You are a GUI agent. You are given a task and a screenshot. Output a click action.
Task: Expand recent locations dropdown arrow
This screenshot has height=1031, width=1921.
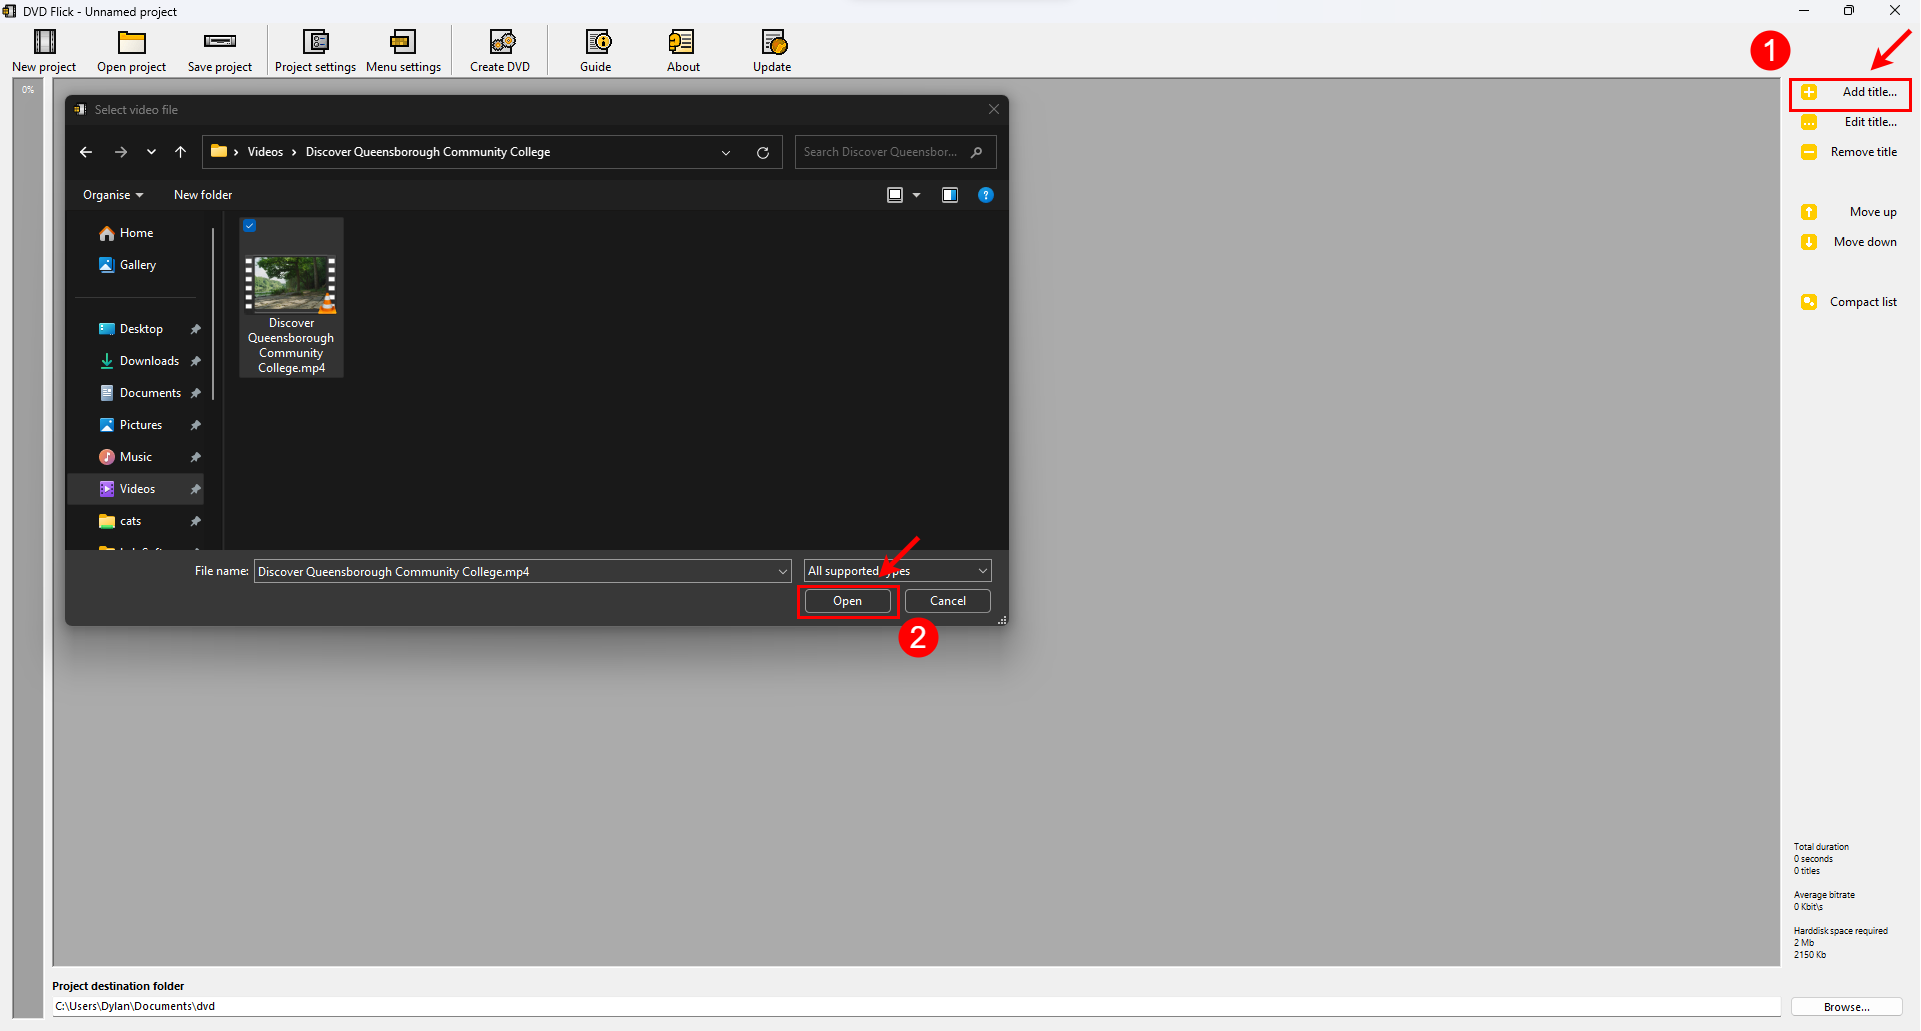pyautogui.click(x=151, y=152)
